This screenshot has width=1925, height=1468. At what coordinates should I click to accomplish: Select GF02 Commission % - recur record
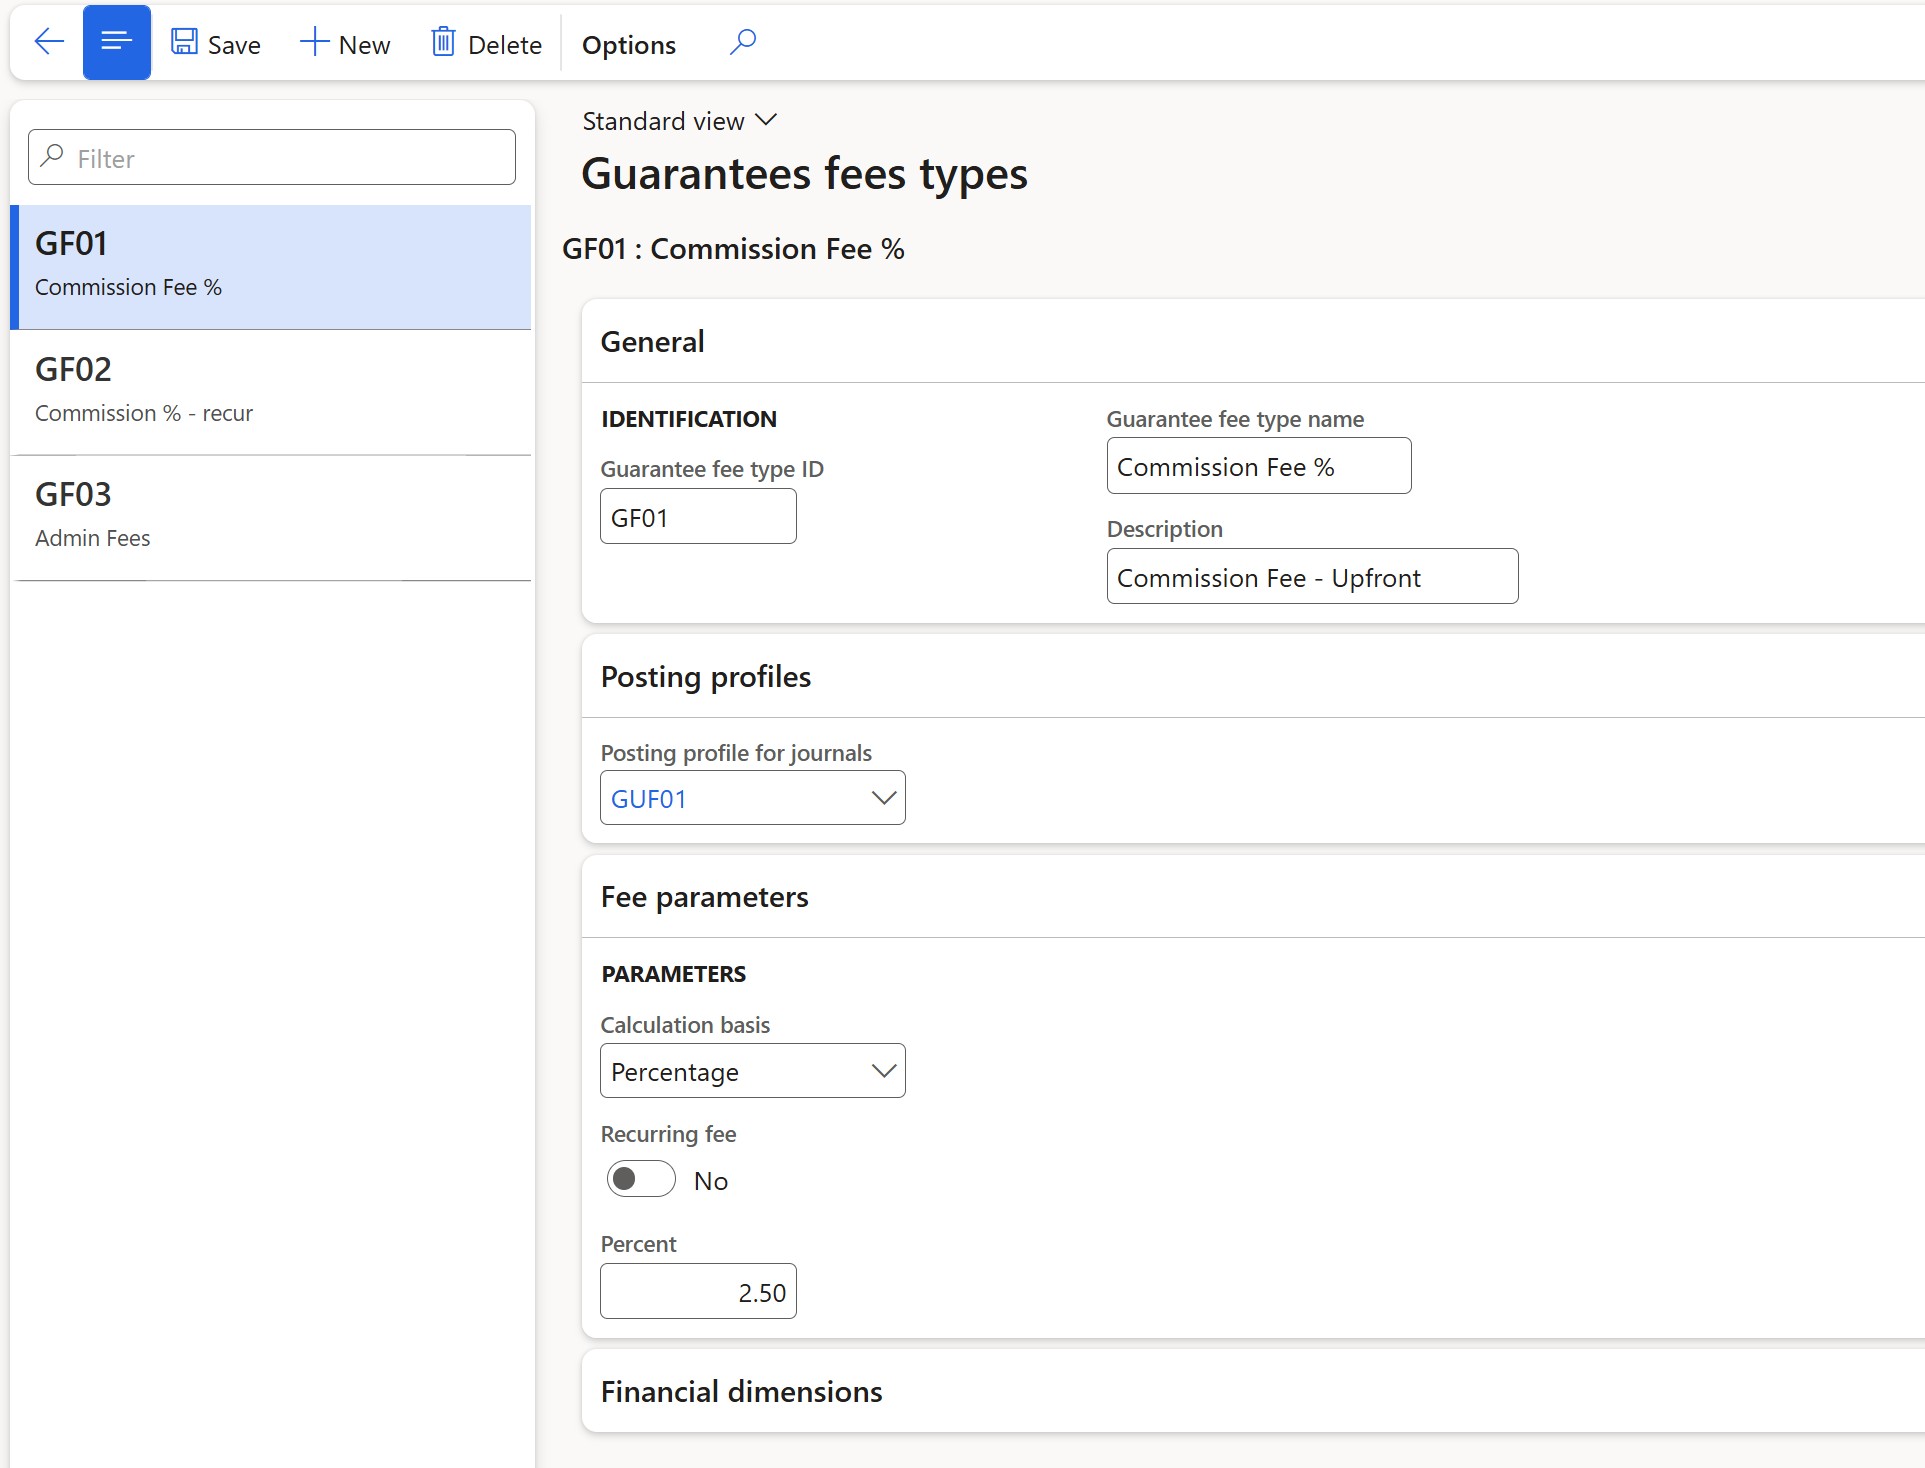pos(270,391)
